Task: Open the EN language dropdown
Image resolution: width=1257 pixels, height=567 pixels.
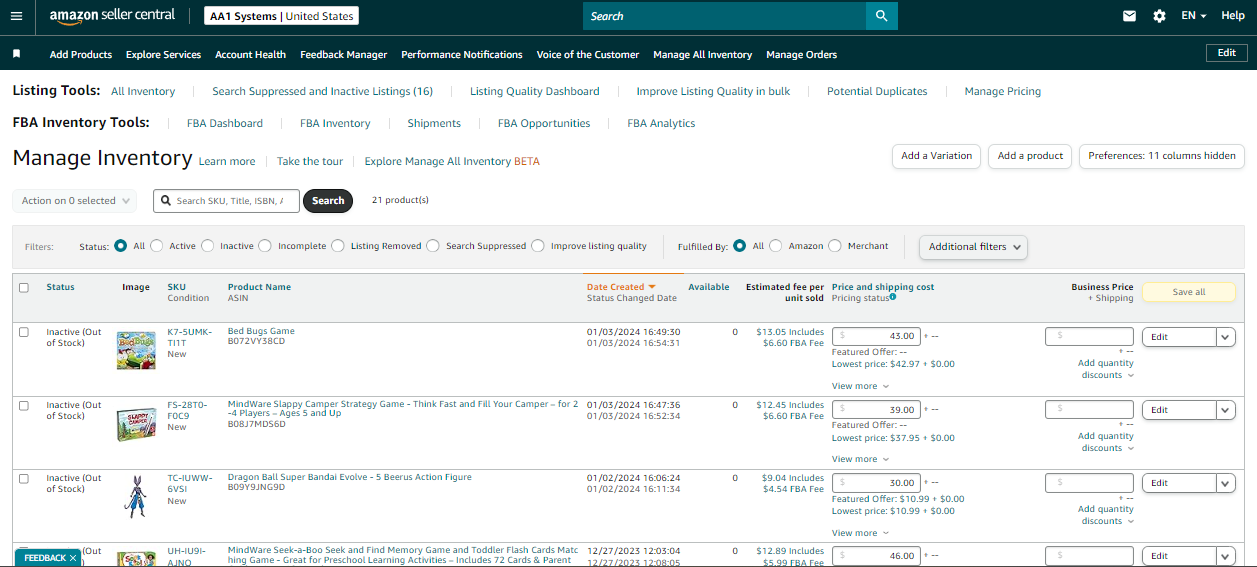Action: click(x=1193, y=16)
